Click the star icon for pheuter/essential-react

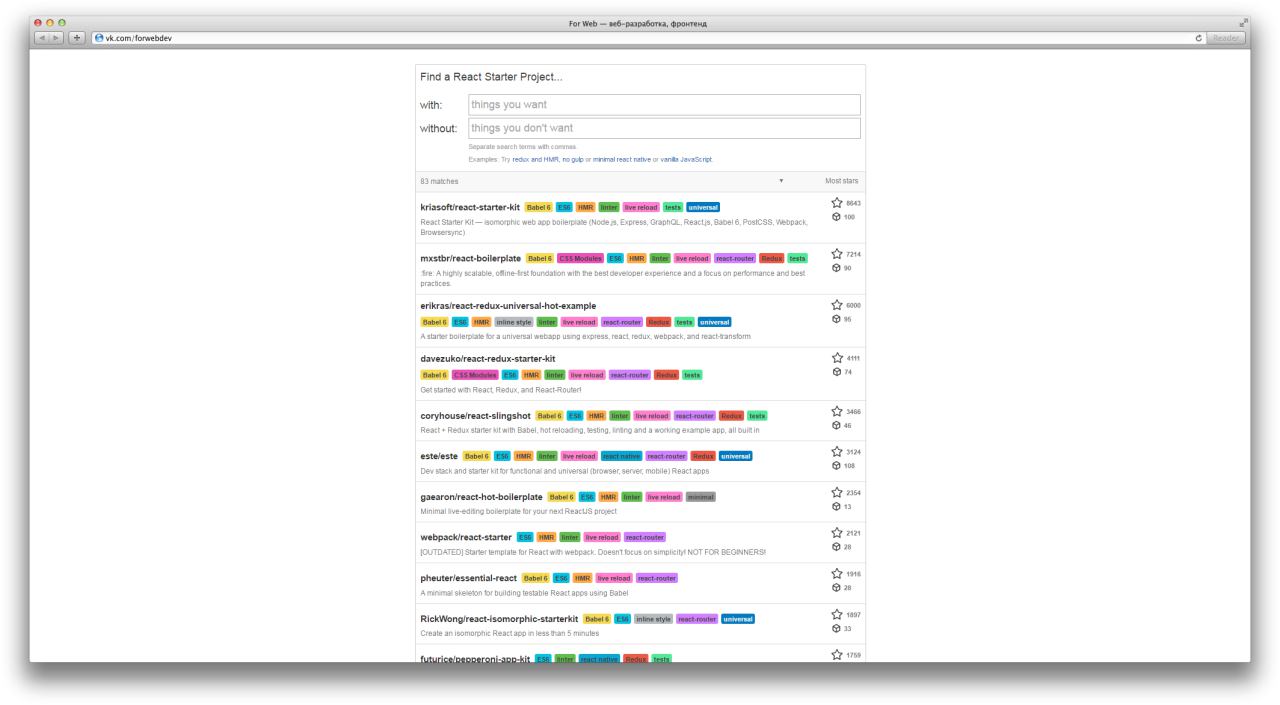(837, 574)
